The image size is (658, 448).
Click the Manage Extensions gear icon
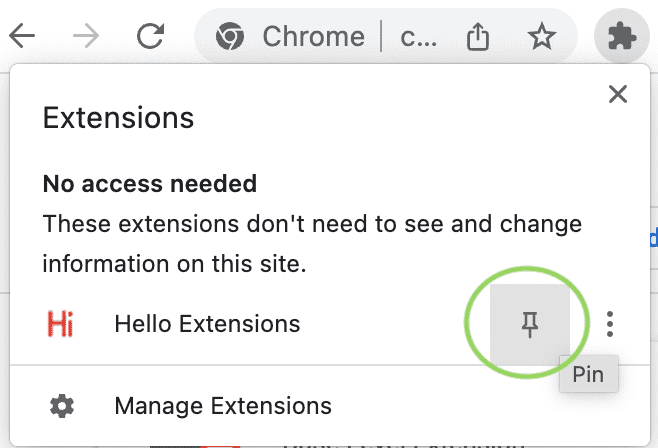coord(62,406)
